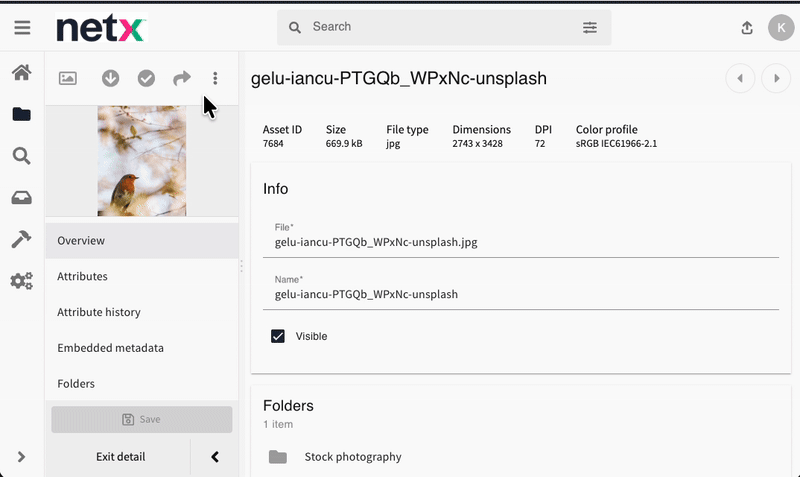The height and width of the screenshot is (477, 800).
Task: Open the hammer tools icon
Action: [21, 239]
